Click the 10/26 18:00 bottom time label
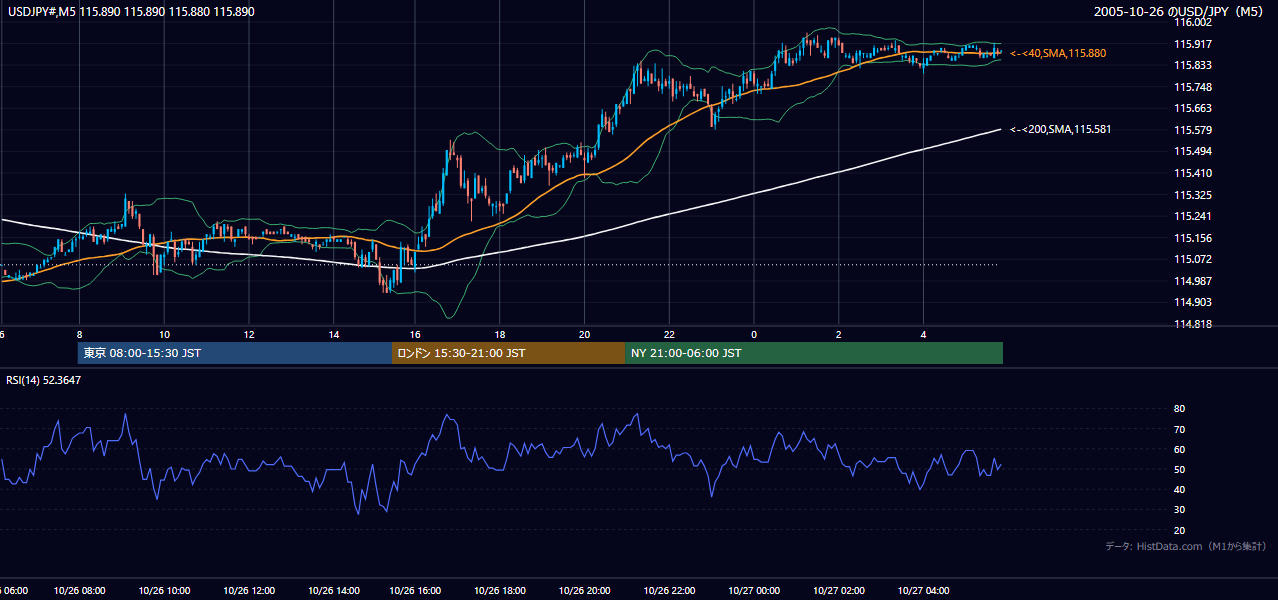The image size is (1278, 600). point(502,591)
